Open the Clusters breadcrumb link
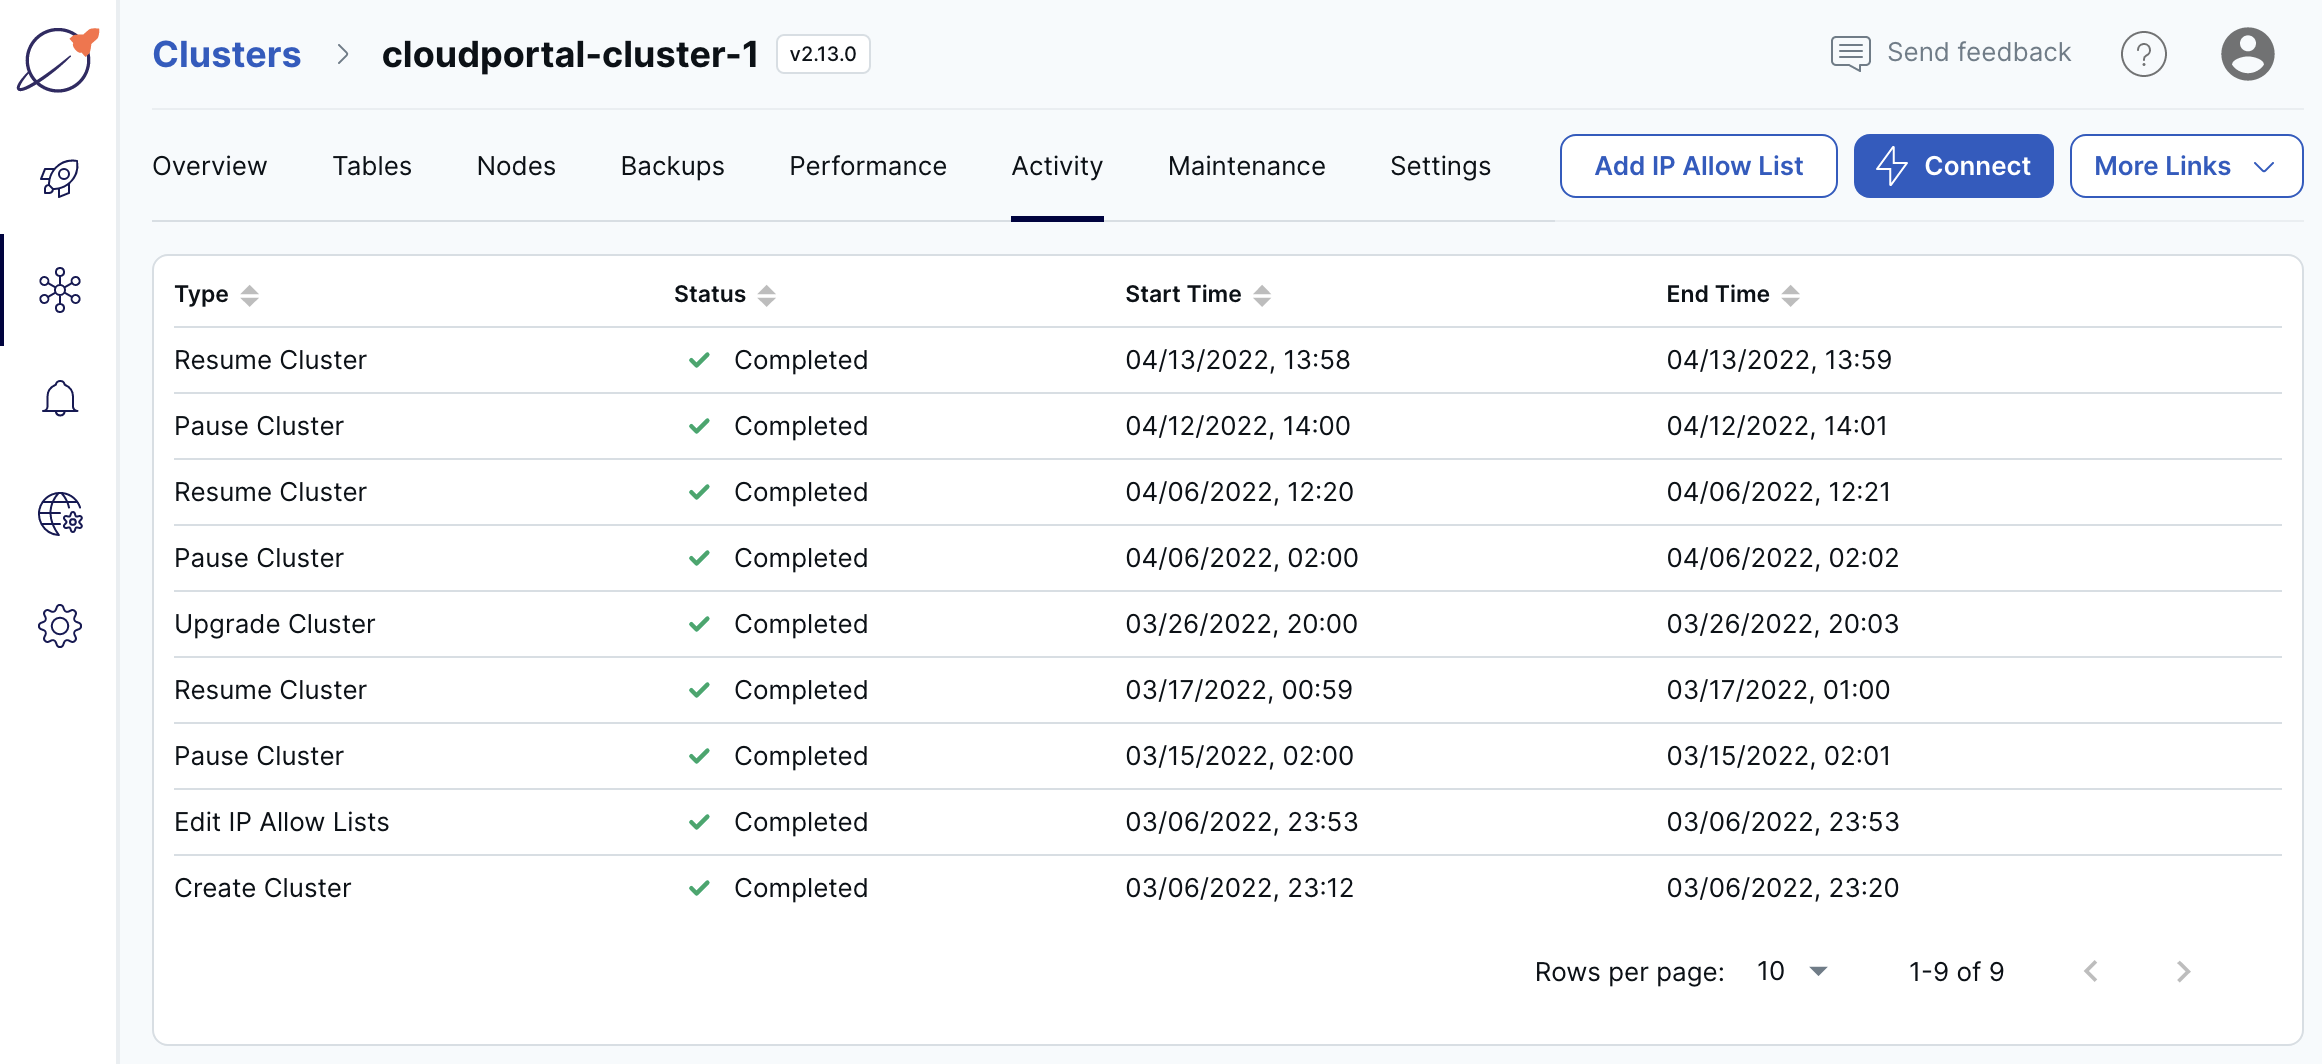2322x1064 pixels. pyautogui.click(x=227, y=54)
